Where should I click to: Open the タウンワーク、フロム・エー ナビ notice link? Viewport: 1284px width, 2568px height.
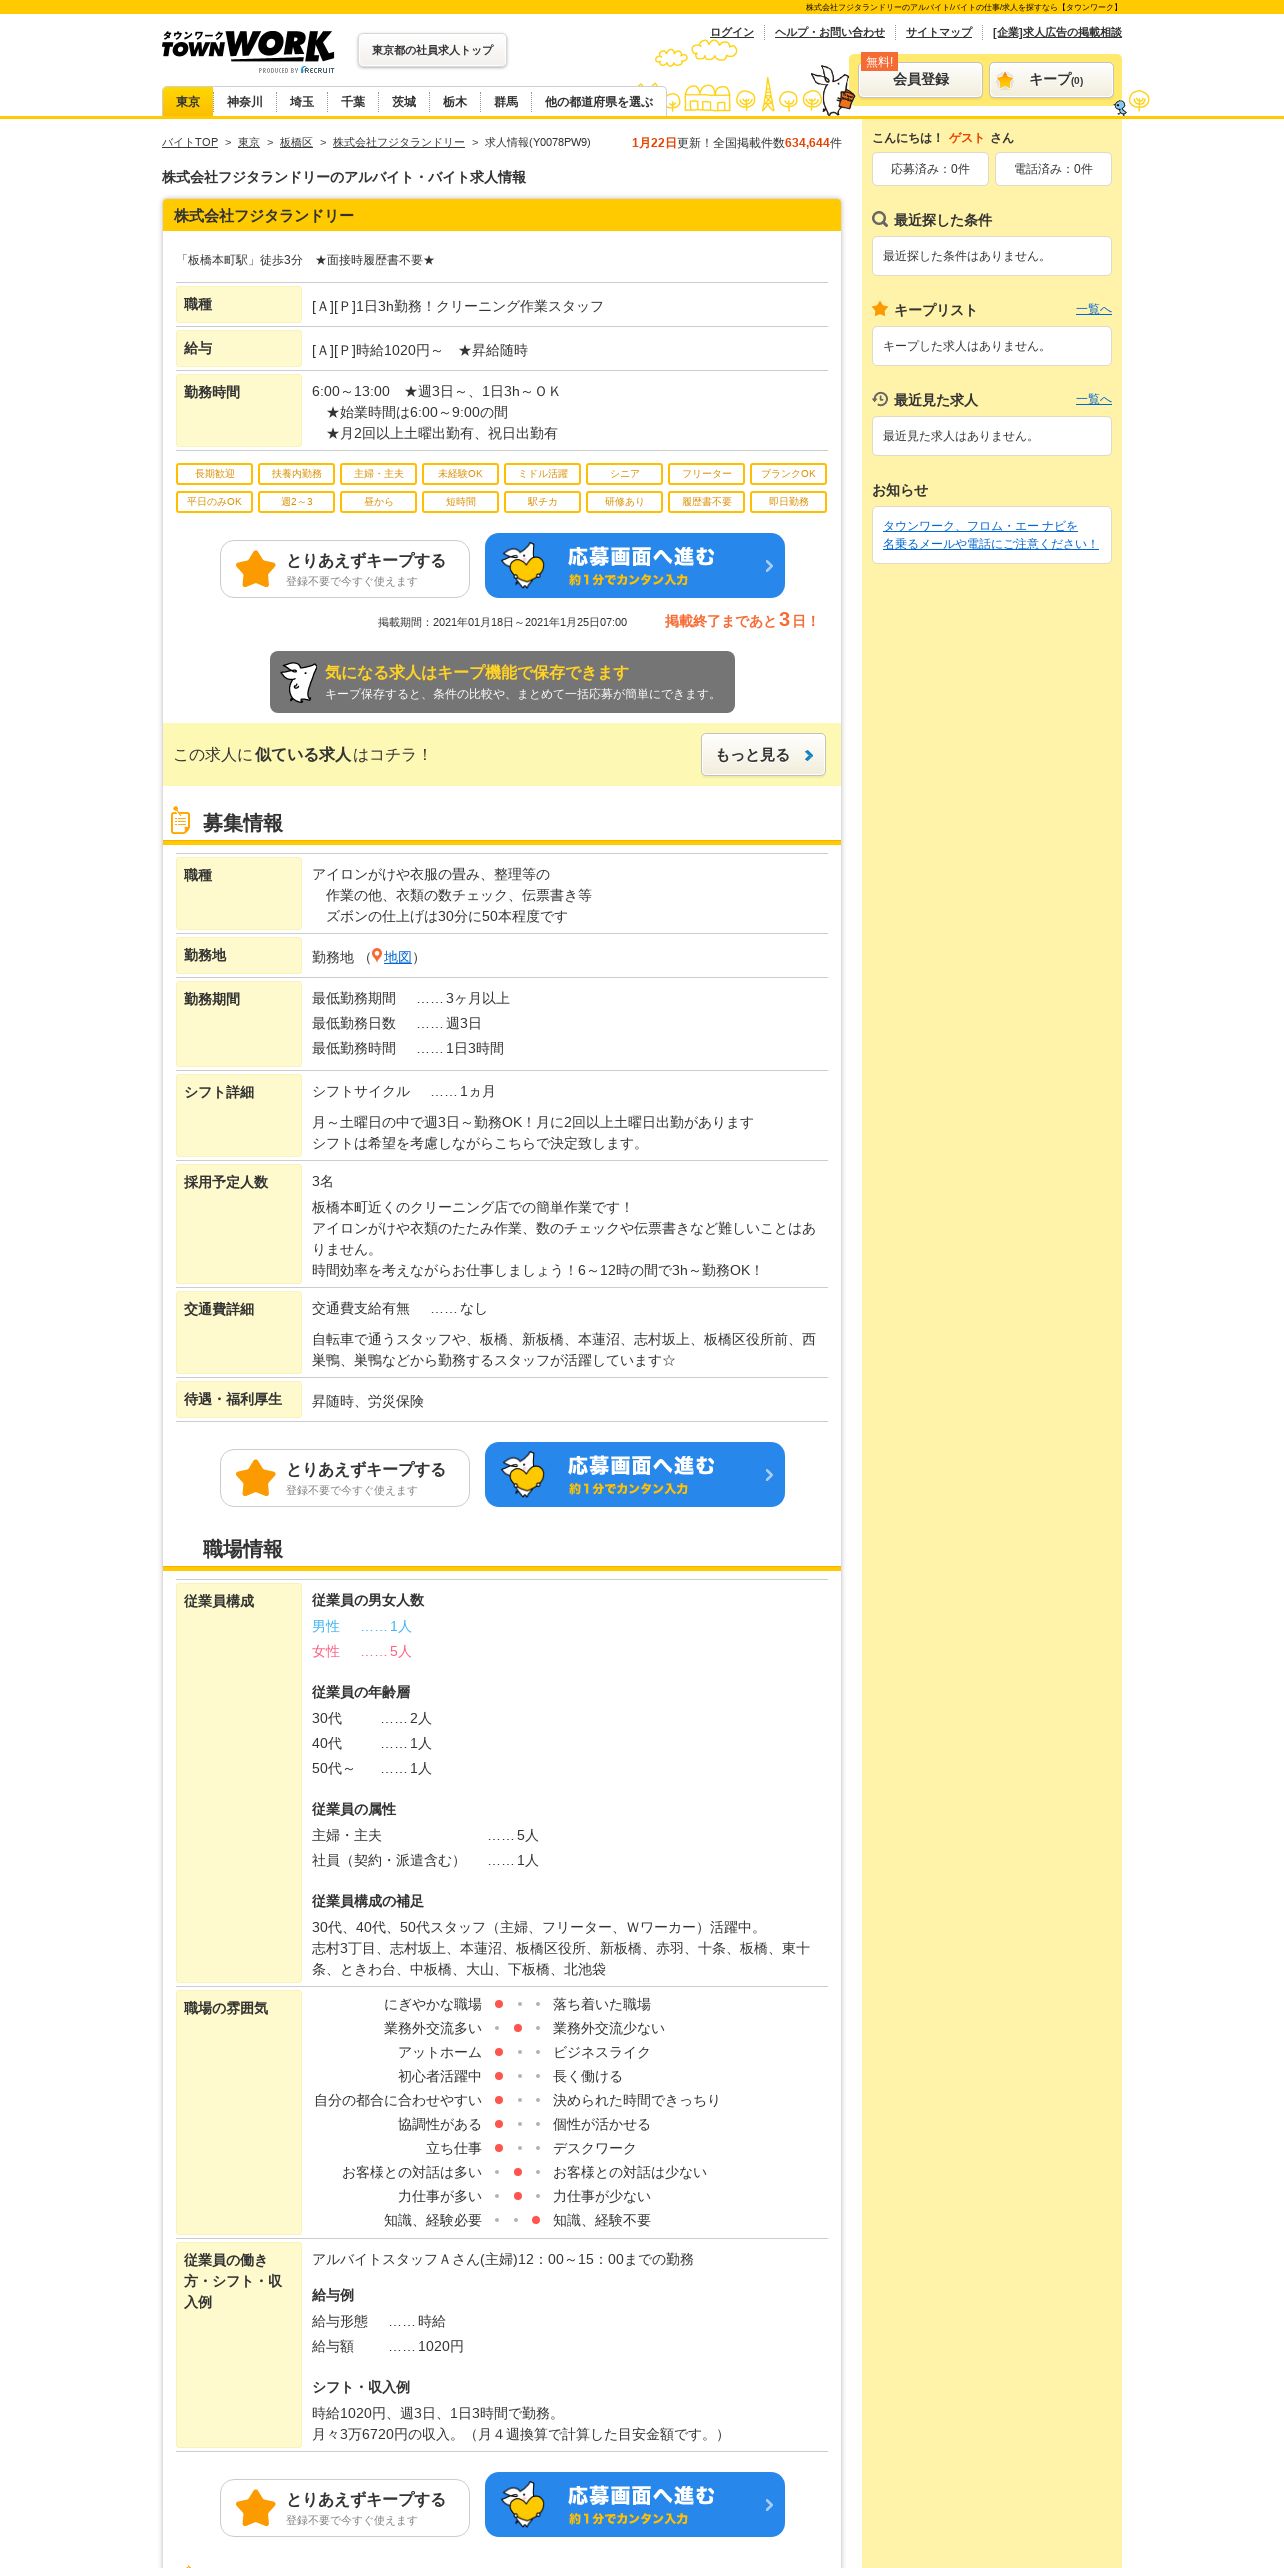(x=990, y=535)
